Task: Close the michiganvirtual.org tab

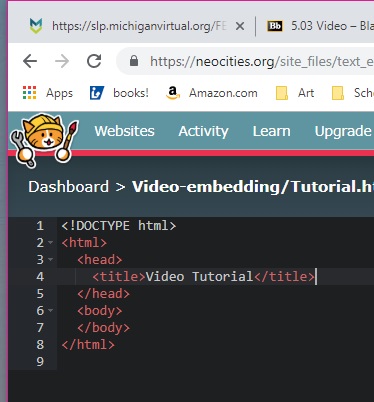Action: click(x=240, y=26)
